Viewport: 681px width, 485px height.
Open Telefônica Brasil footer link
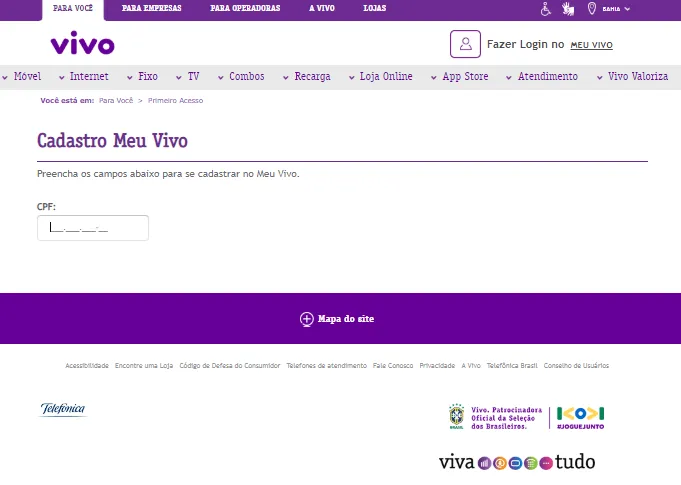coord(512,366)
